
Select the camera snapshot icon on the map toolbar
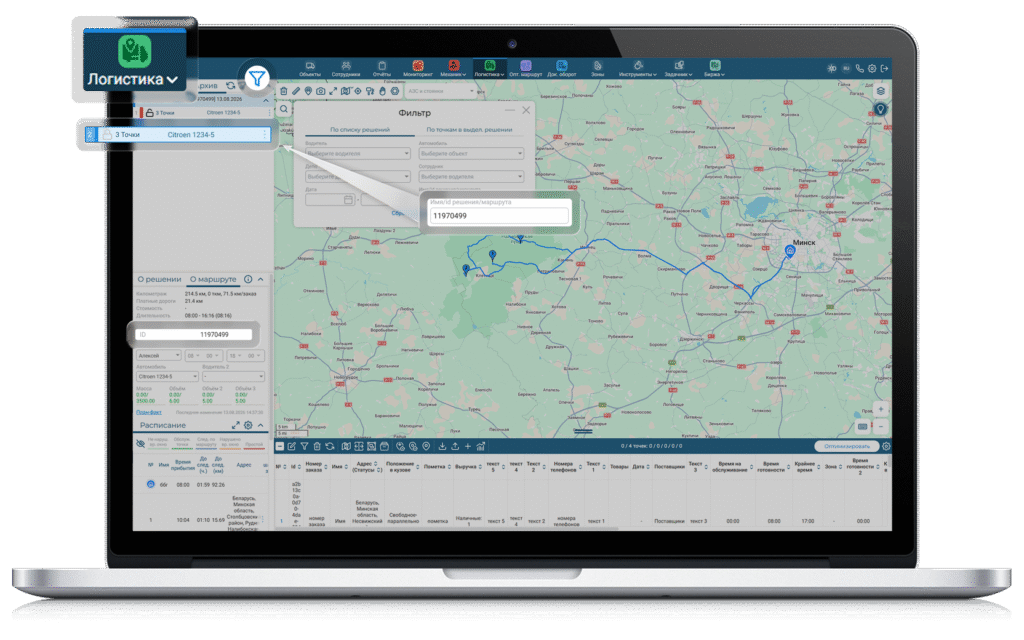click(321, 91)
